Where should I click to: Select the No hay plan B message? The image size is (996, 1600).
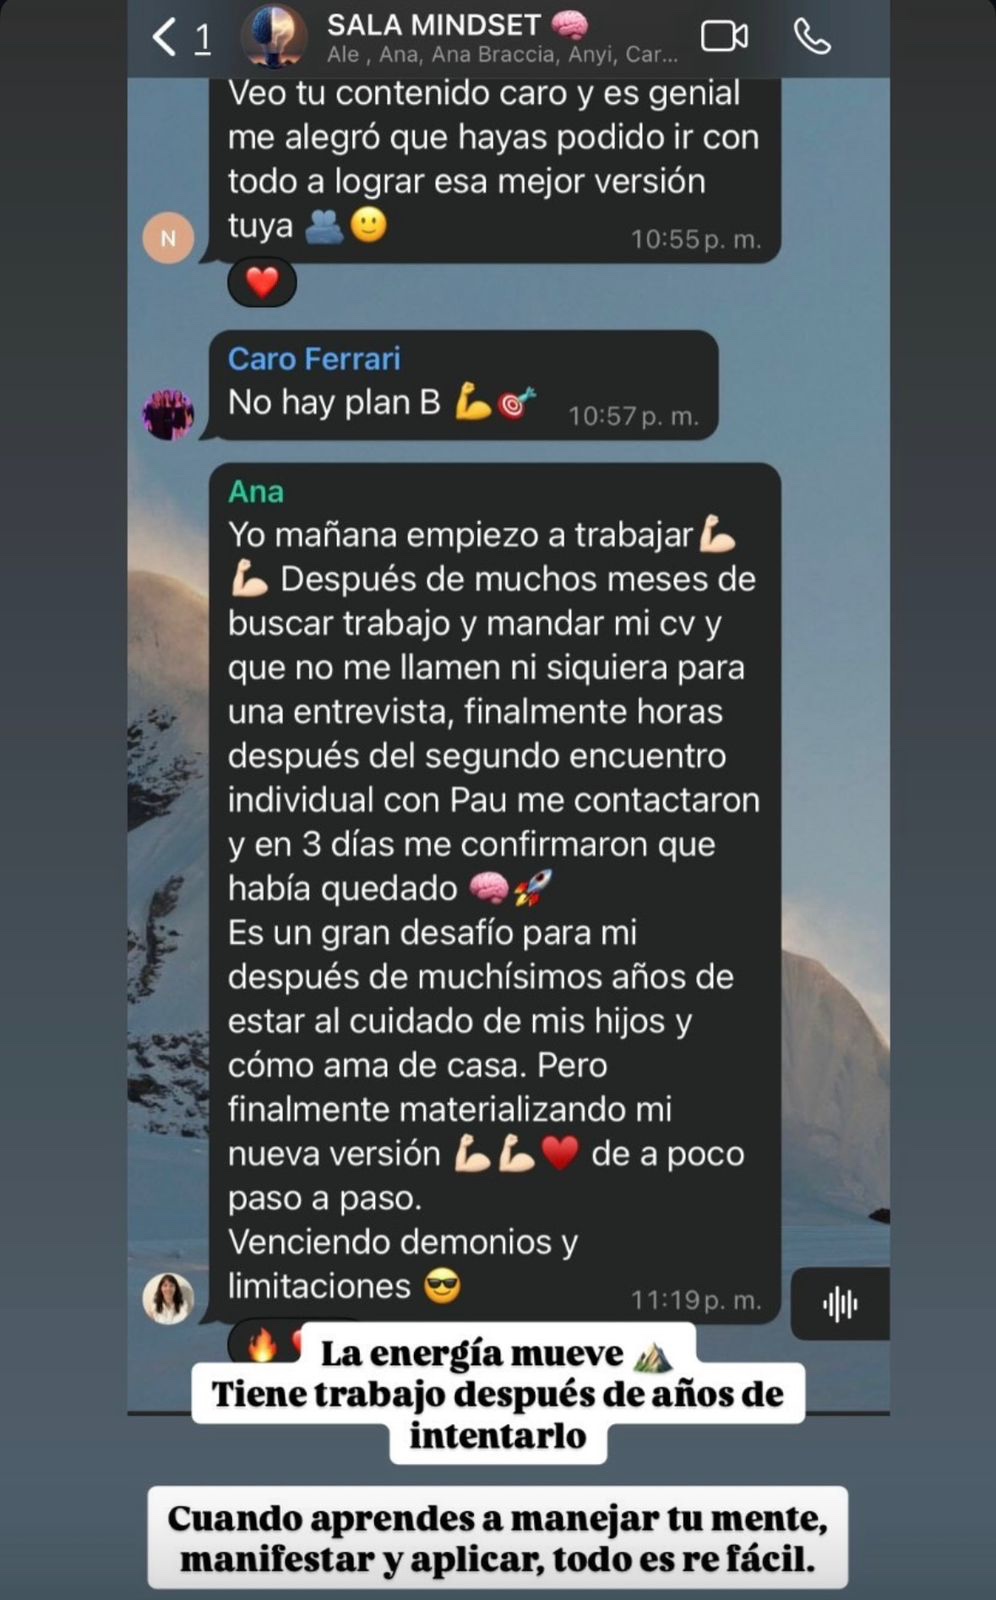(x=463, y=385)
